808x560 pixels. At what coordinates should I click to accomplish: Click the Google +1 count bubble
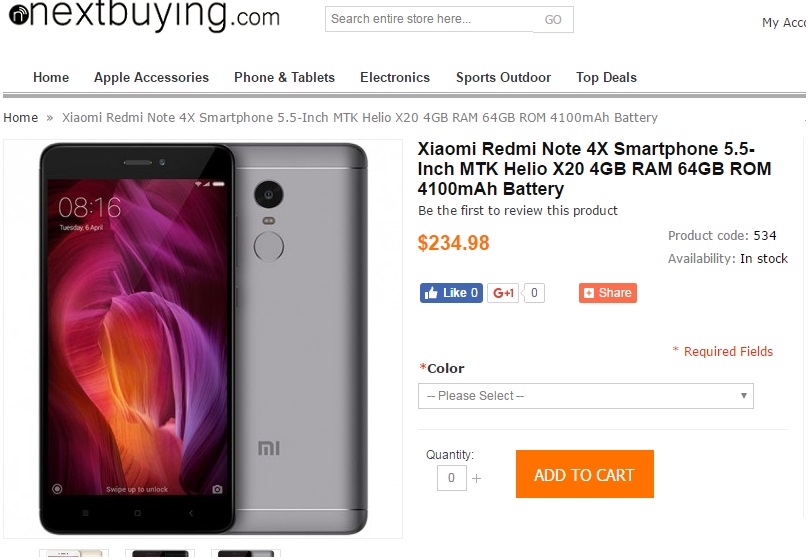tap(534, 293)
